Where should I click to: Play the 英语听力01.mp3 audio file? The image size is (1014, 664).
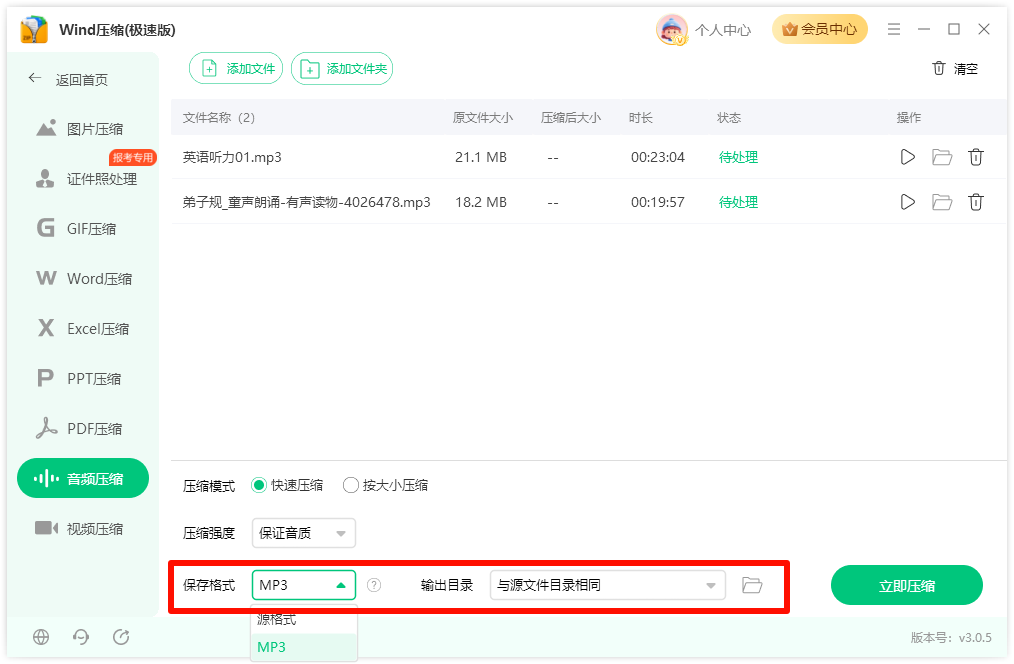[x=907, y=157]
